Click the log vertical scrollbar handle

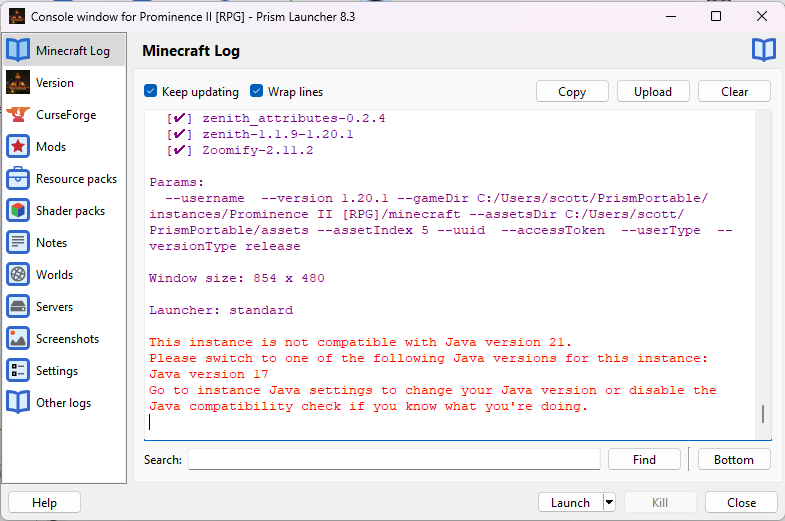click(762, 413)
